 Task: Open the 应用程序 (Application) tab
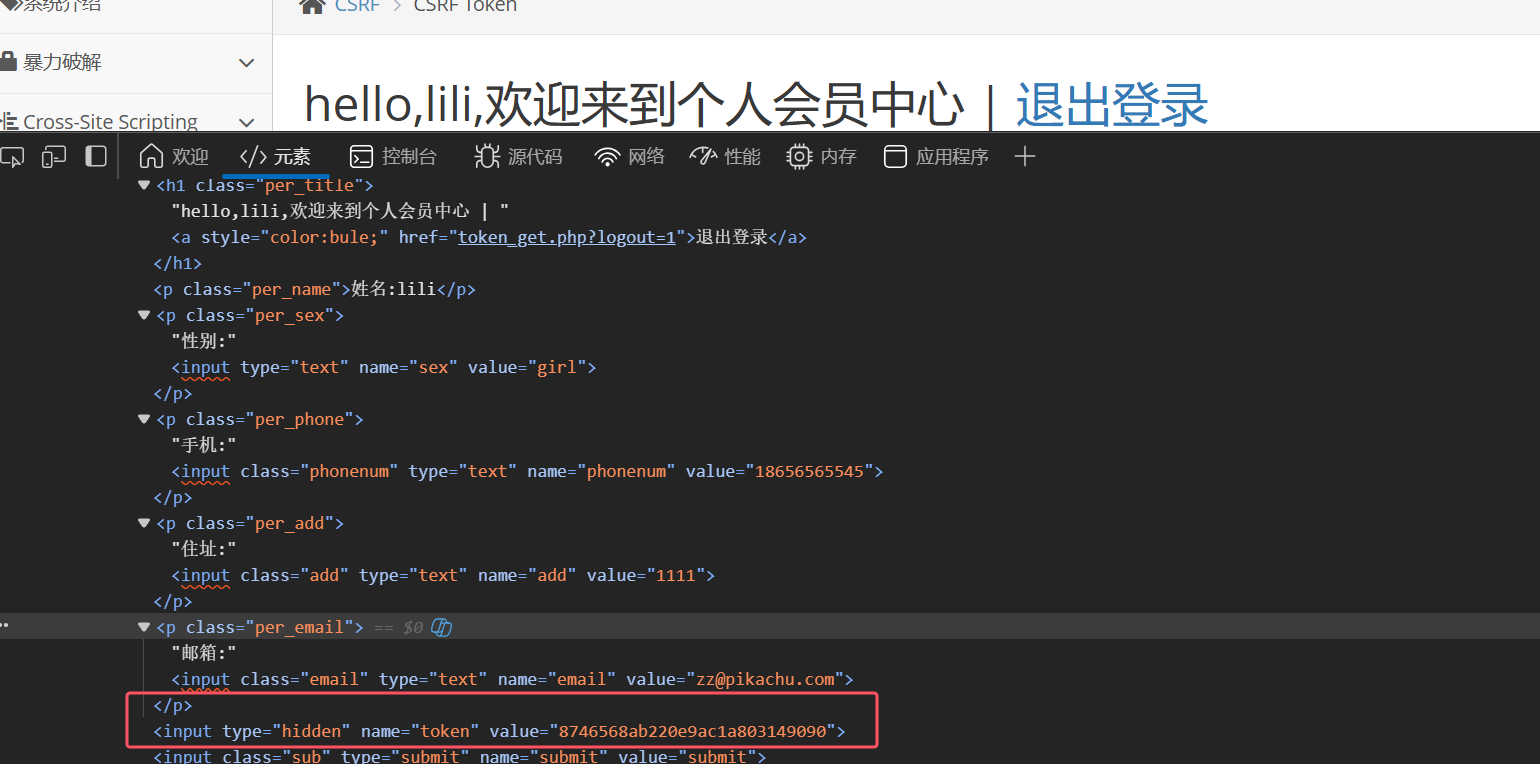click(x=936, y=157)
